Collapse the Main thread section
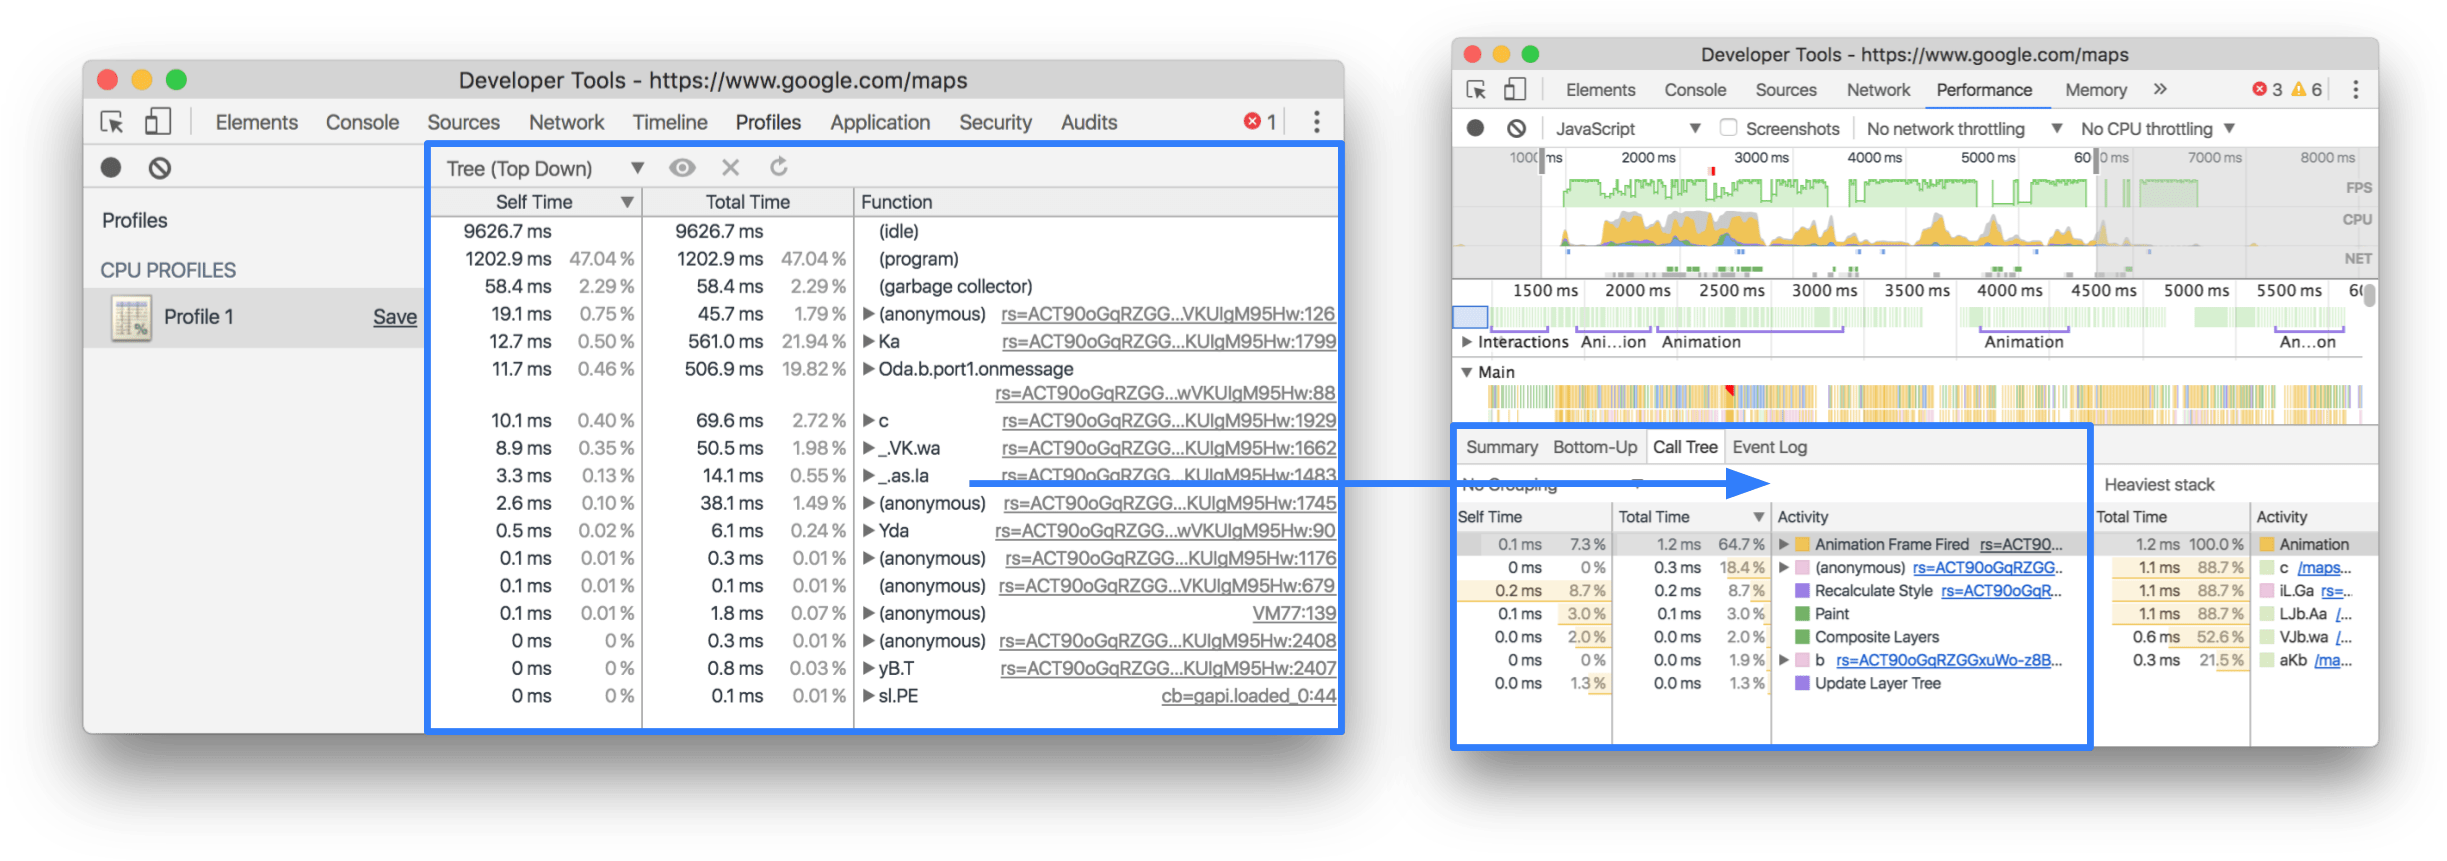This screenshot has height=861, width=2447. 1467,372
